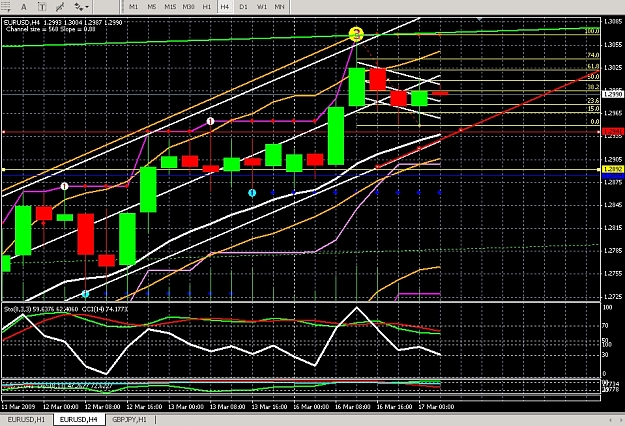Select the yellow wave 3 label

tap(356, 34)
